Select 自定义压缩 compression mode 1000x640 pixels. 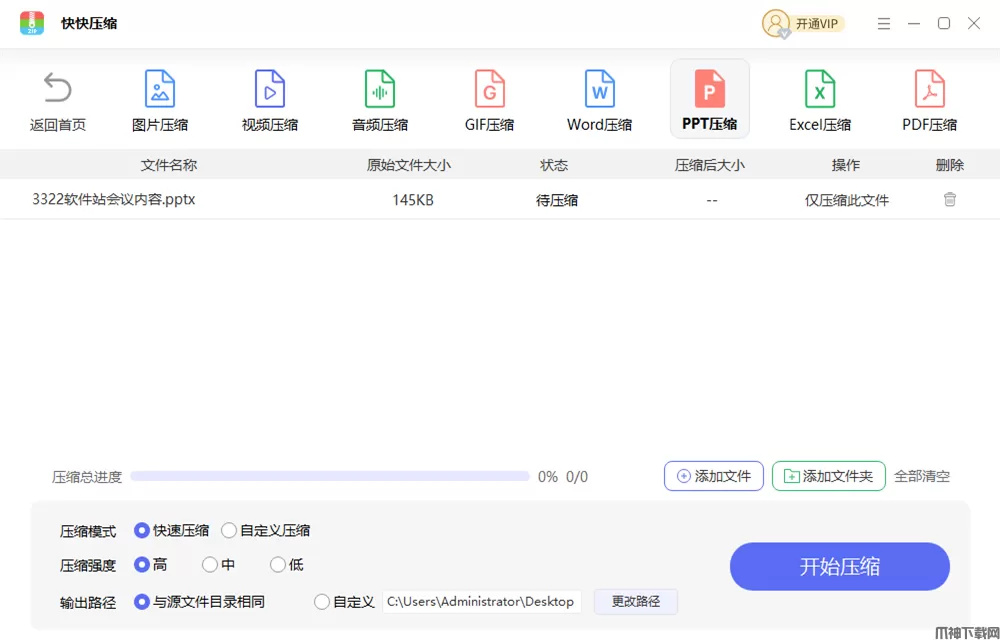[x=229, y=531]
